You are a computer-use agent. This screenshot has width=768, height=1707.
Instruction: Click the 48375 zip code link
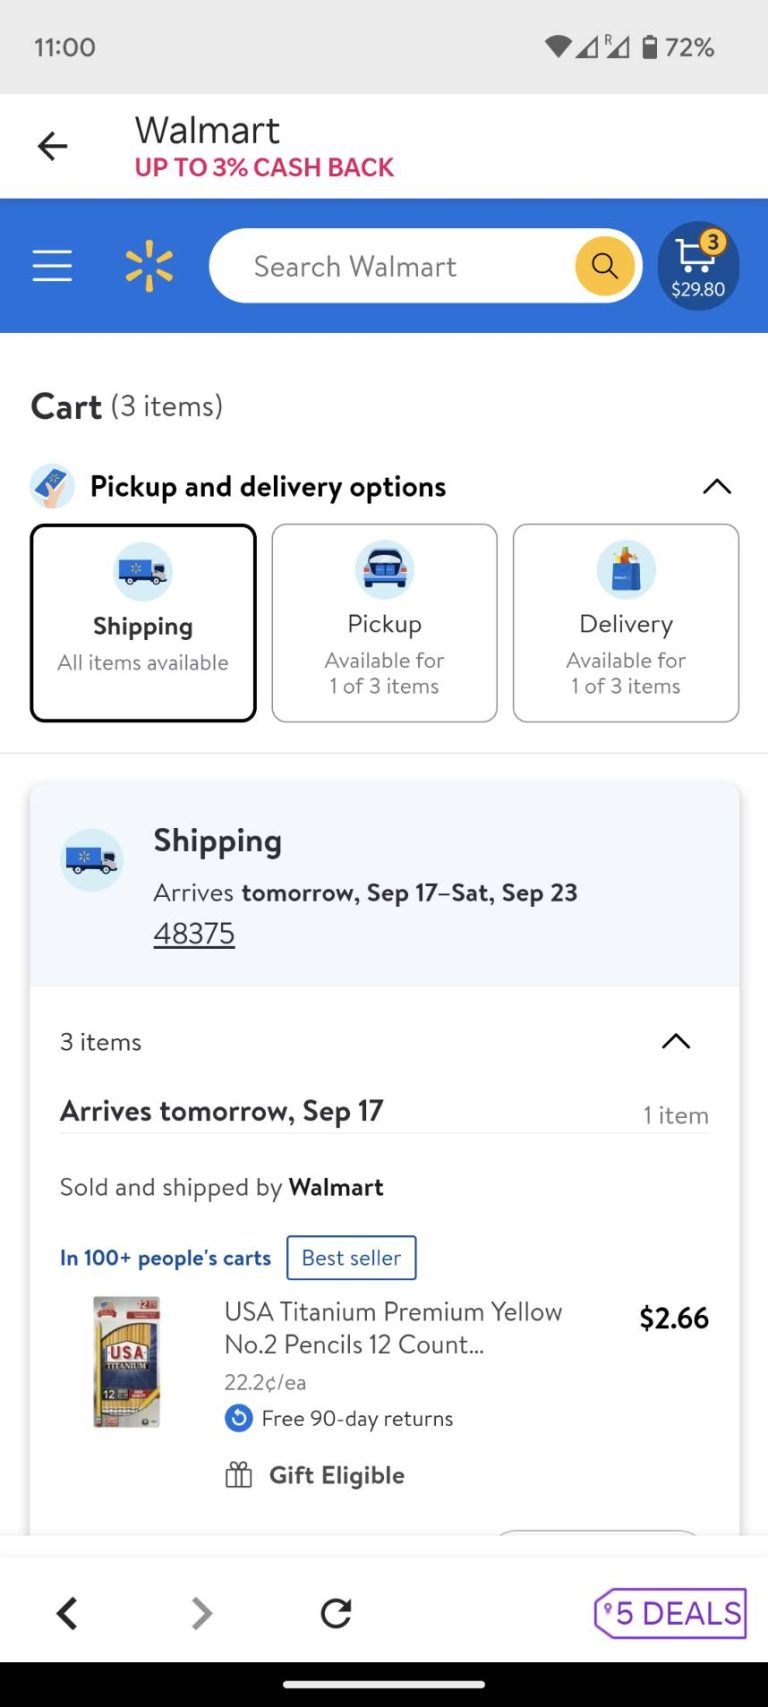coord(194,934)
